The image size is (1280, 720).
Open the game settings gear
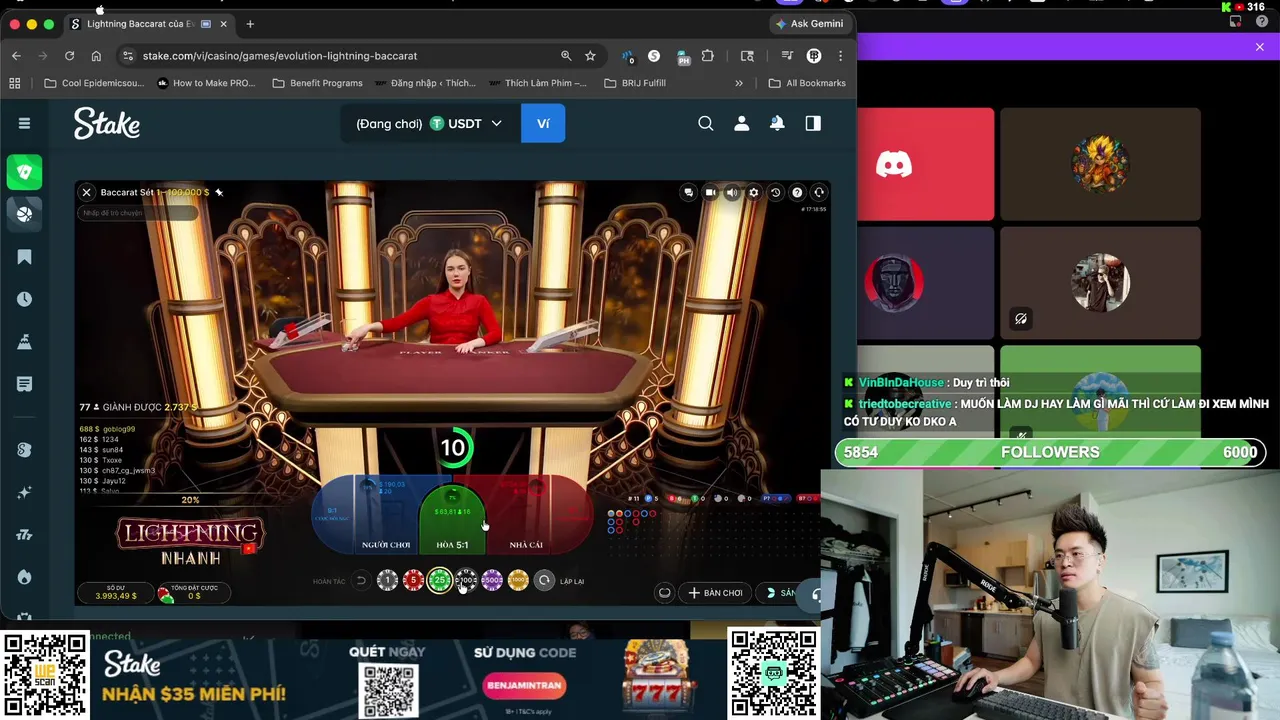754,192
